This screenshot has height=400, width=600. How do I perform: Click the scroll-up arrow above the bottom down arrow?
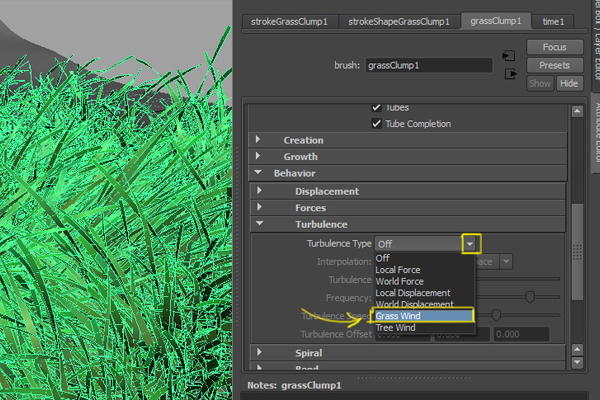point(577,349)
